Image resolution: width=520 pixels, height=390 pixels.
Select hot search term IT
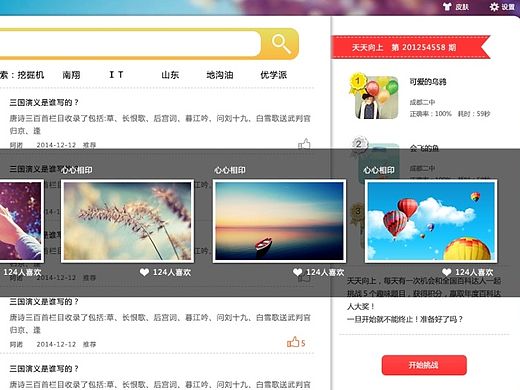click(116, 75)
